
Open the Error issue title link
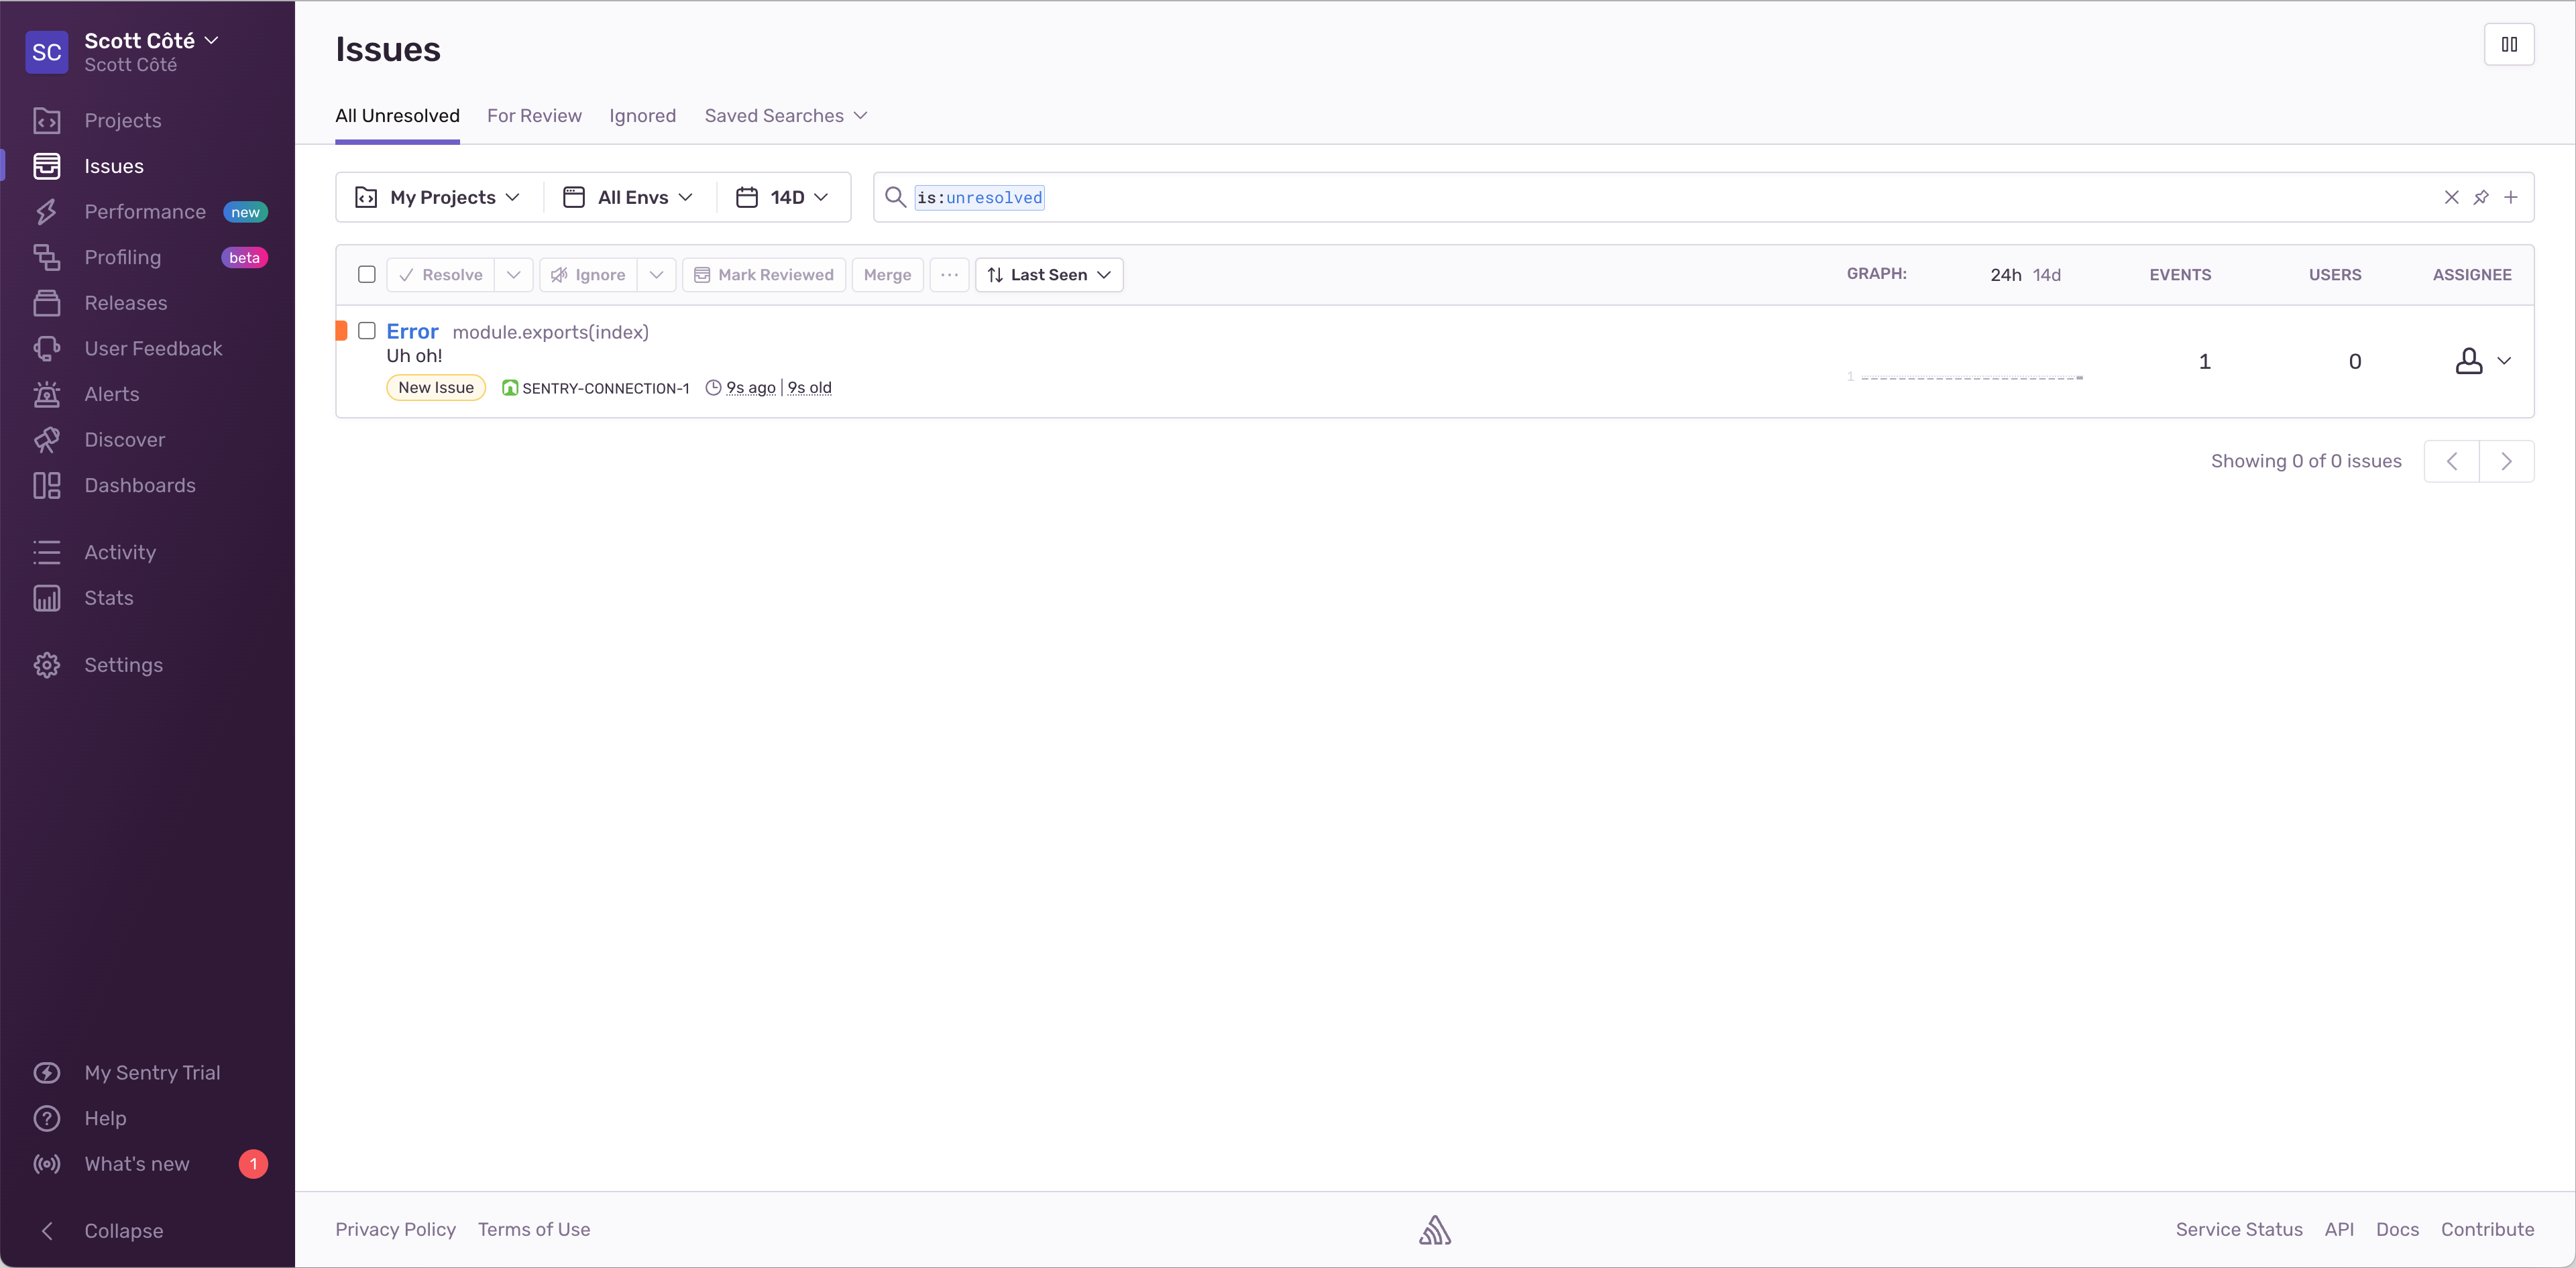[x=412, y=331]
